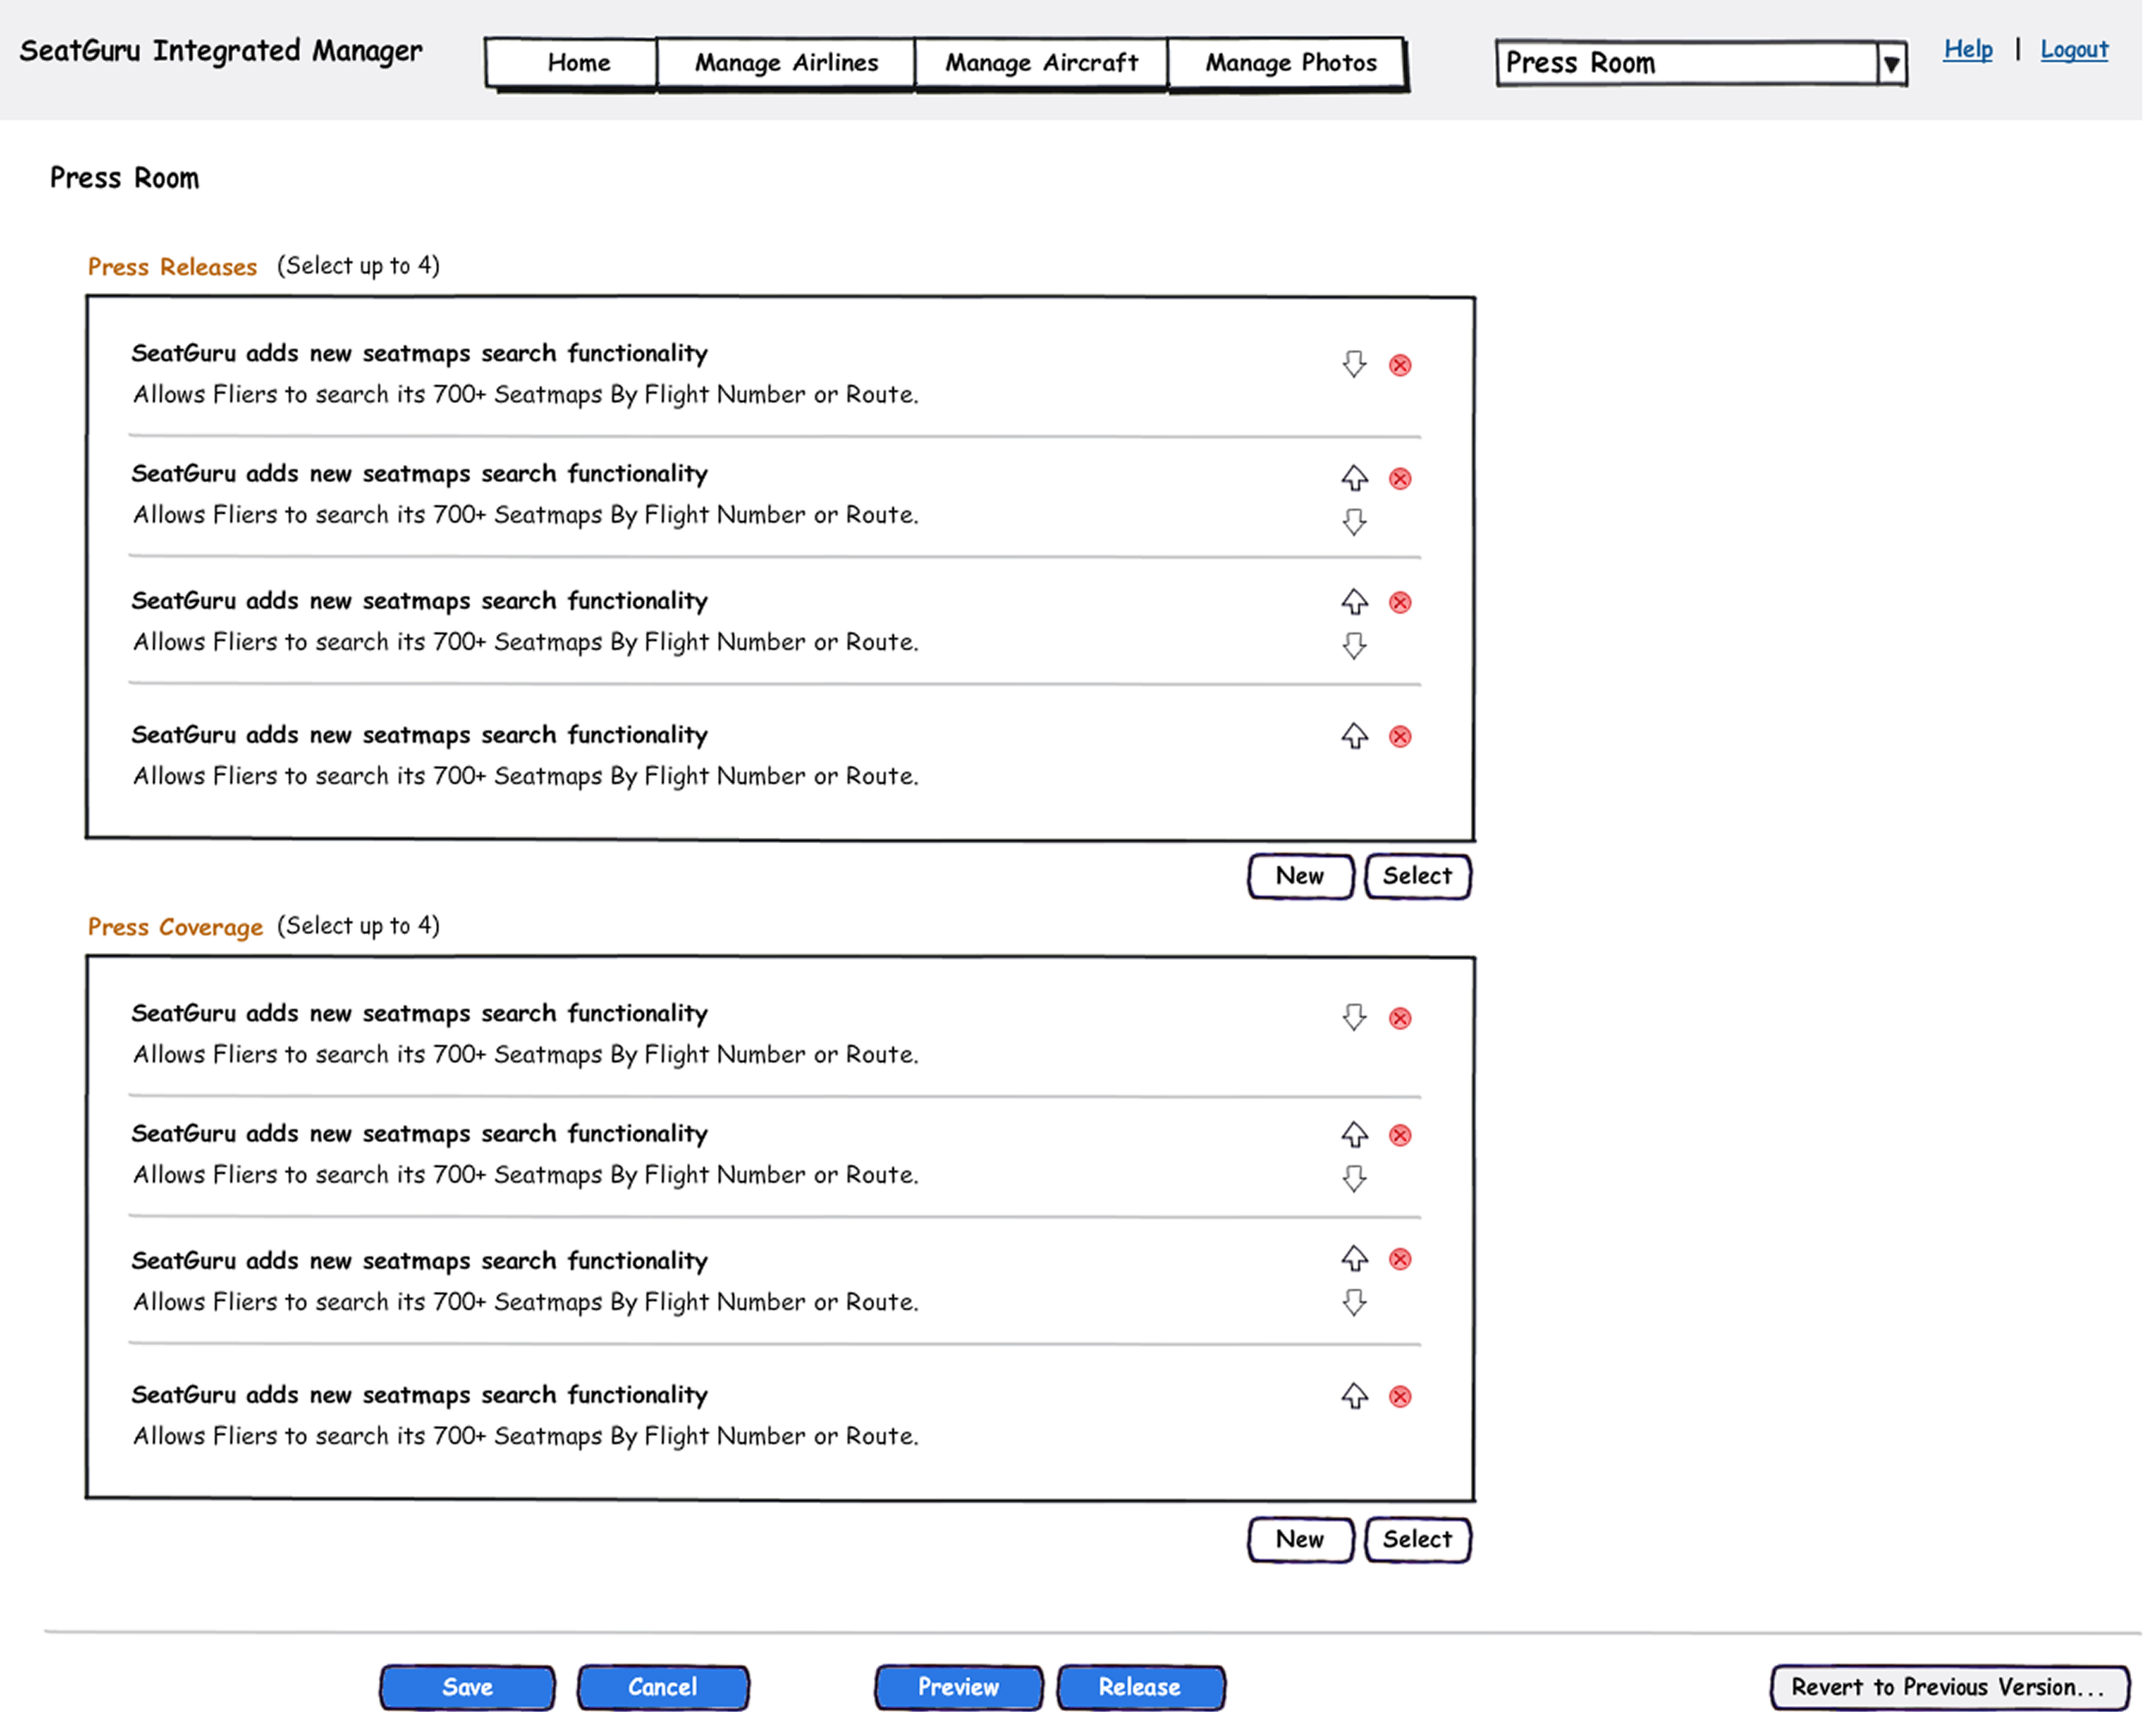Open the Manage Airlines tab

click(786, 63)
